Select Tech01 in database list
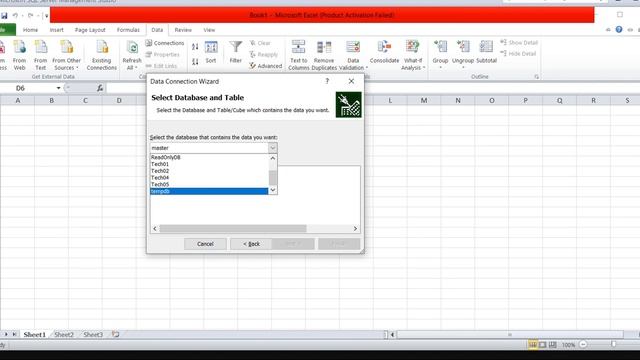 209,164
